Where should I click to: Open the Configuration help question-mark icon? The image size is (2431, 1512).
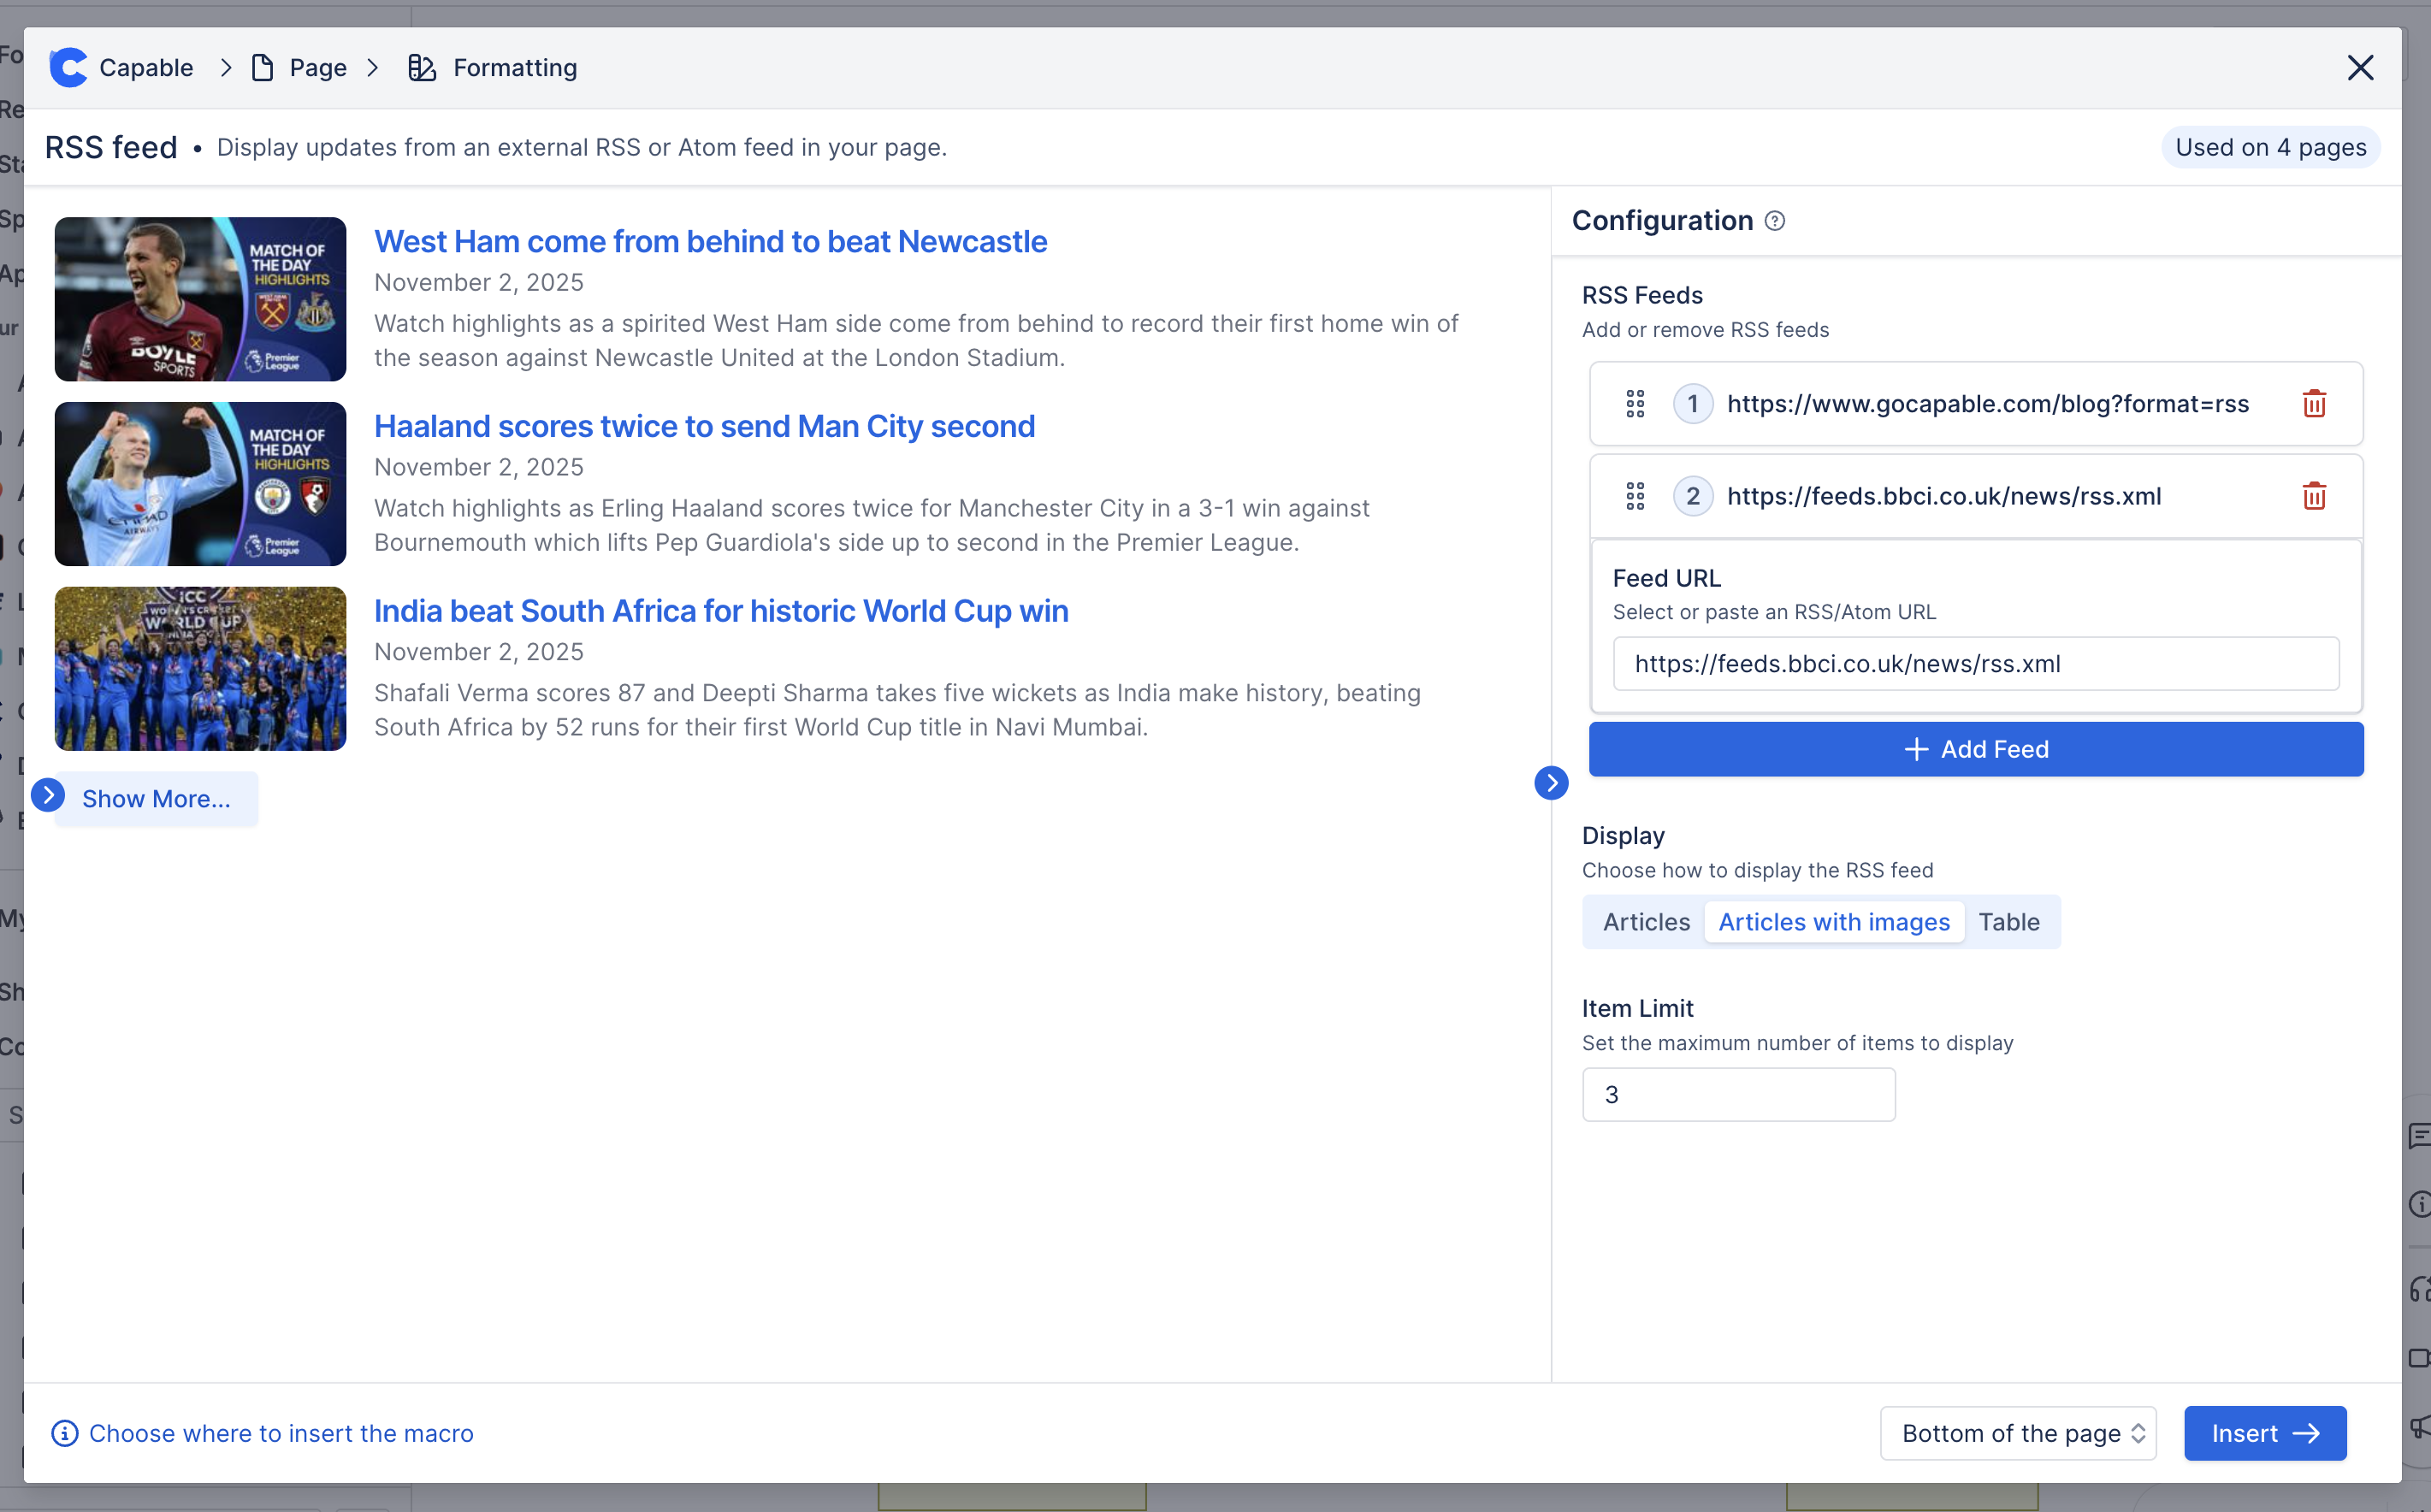pos(1775,221)
